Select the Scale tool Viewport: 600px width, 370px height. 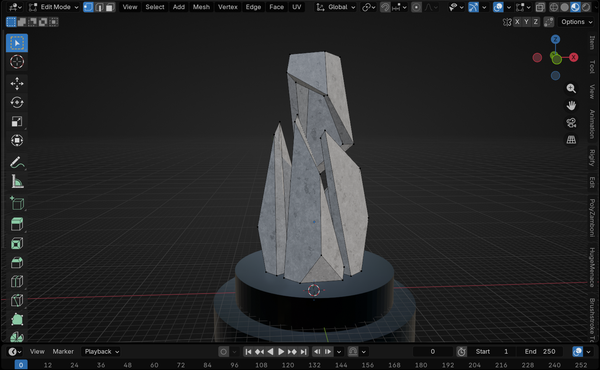(17, 121)
